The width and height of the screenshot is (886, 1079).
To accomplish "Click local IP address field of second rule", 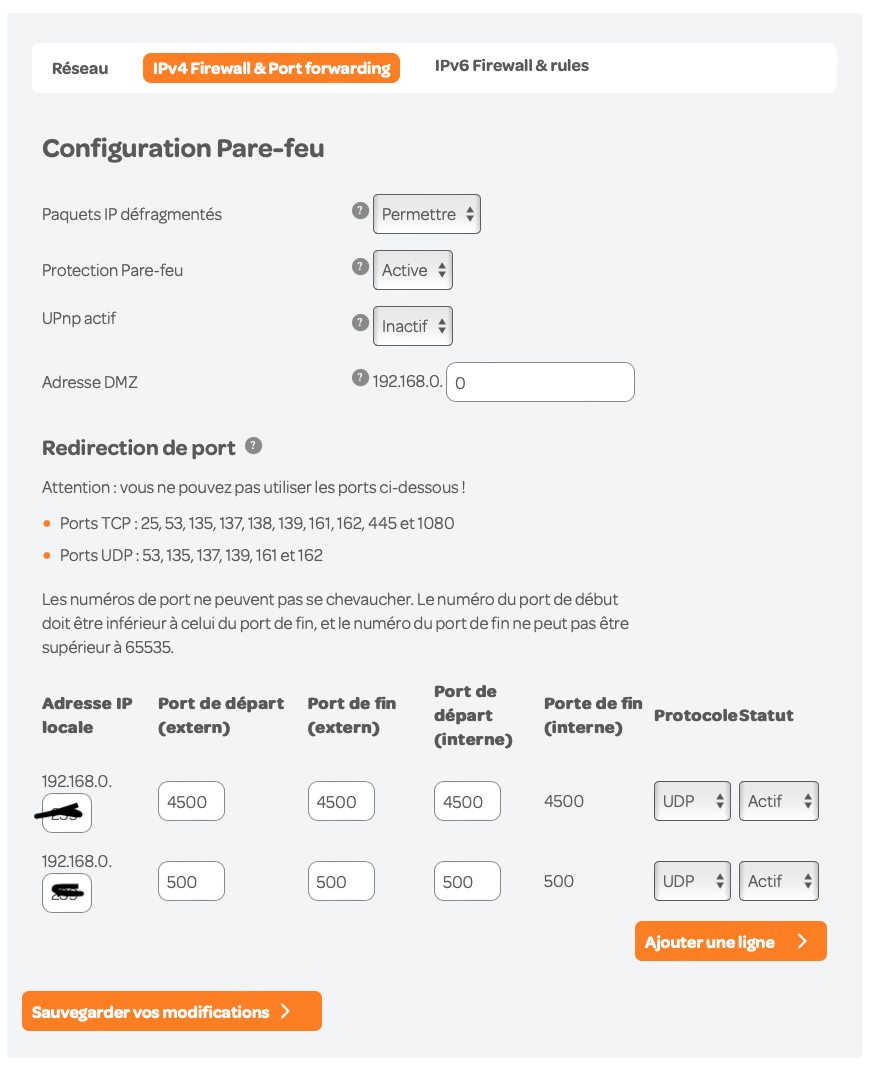I will pos(67,893).
